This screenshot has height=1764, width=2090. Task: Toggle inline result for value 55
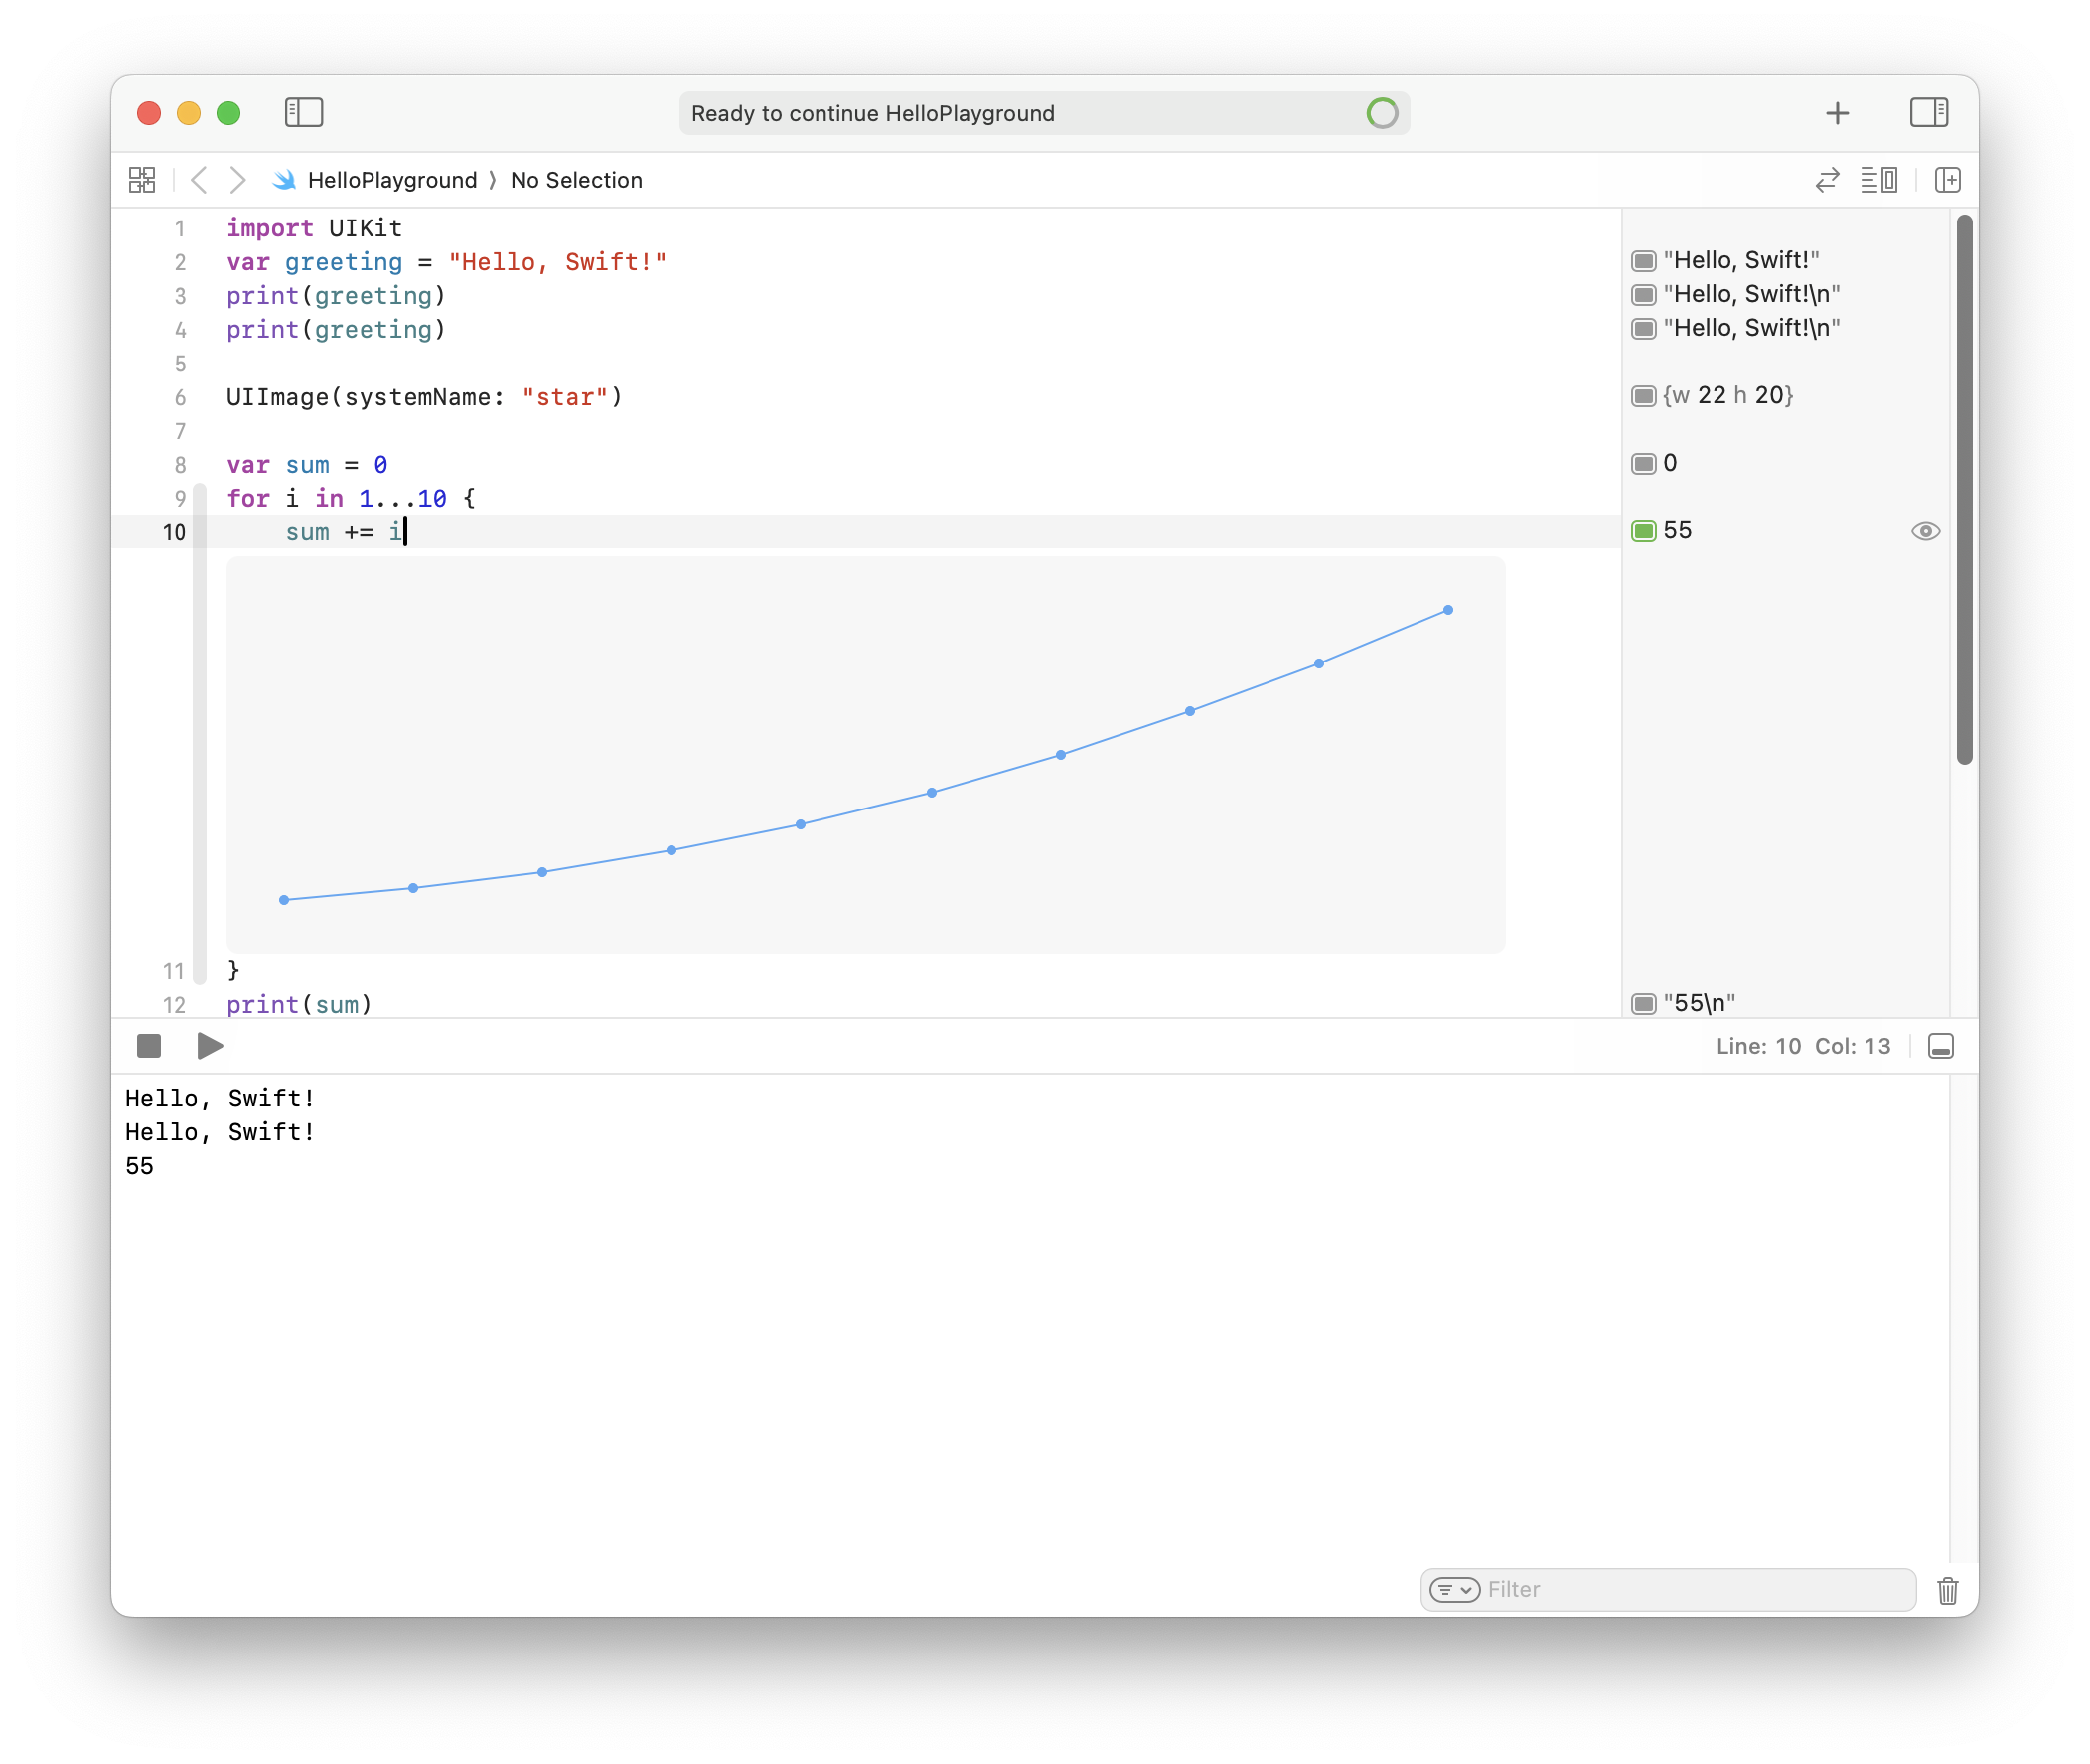pos(1643,531)
